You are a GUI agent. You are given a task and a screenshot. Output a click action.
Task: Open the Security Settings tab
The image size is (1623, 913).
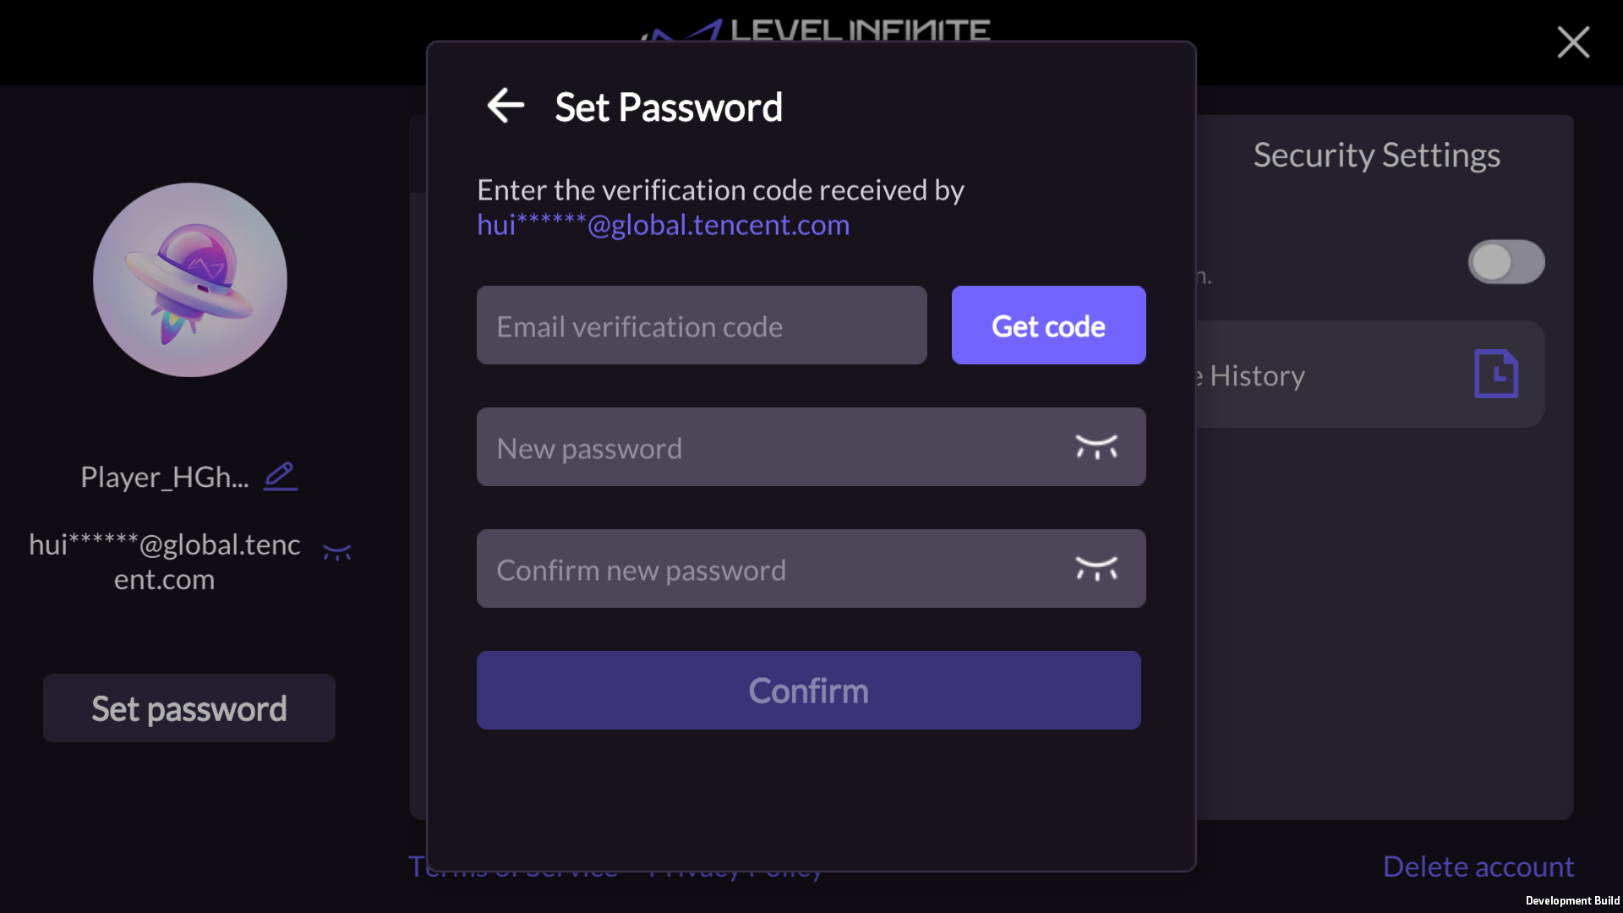(x=1376, y=155)
